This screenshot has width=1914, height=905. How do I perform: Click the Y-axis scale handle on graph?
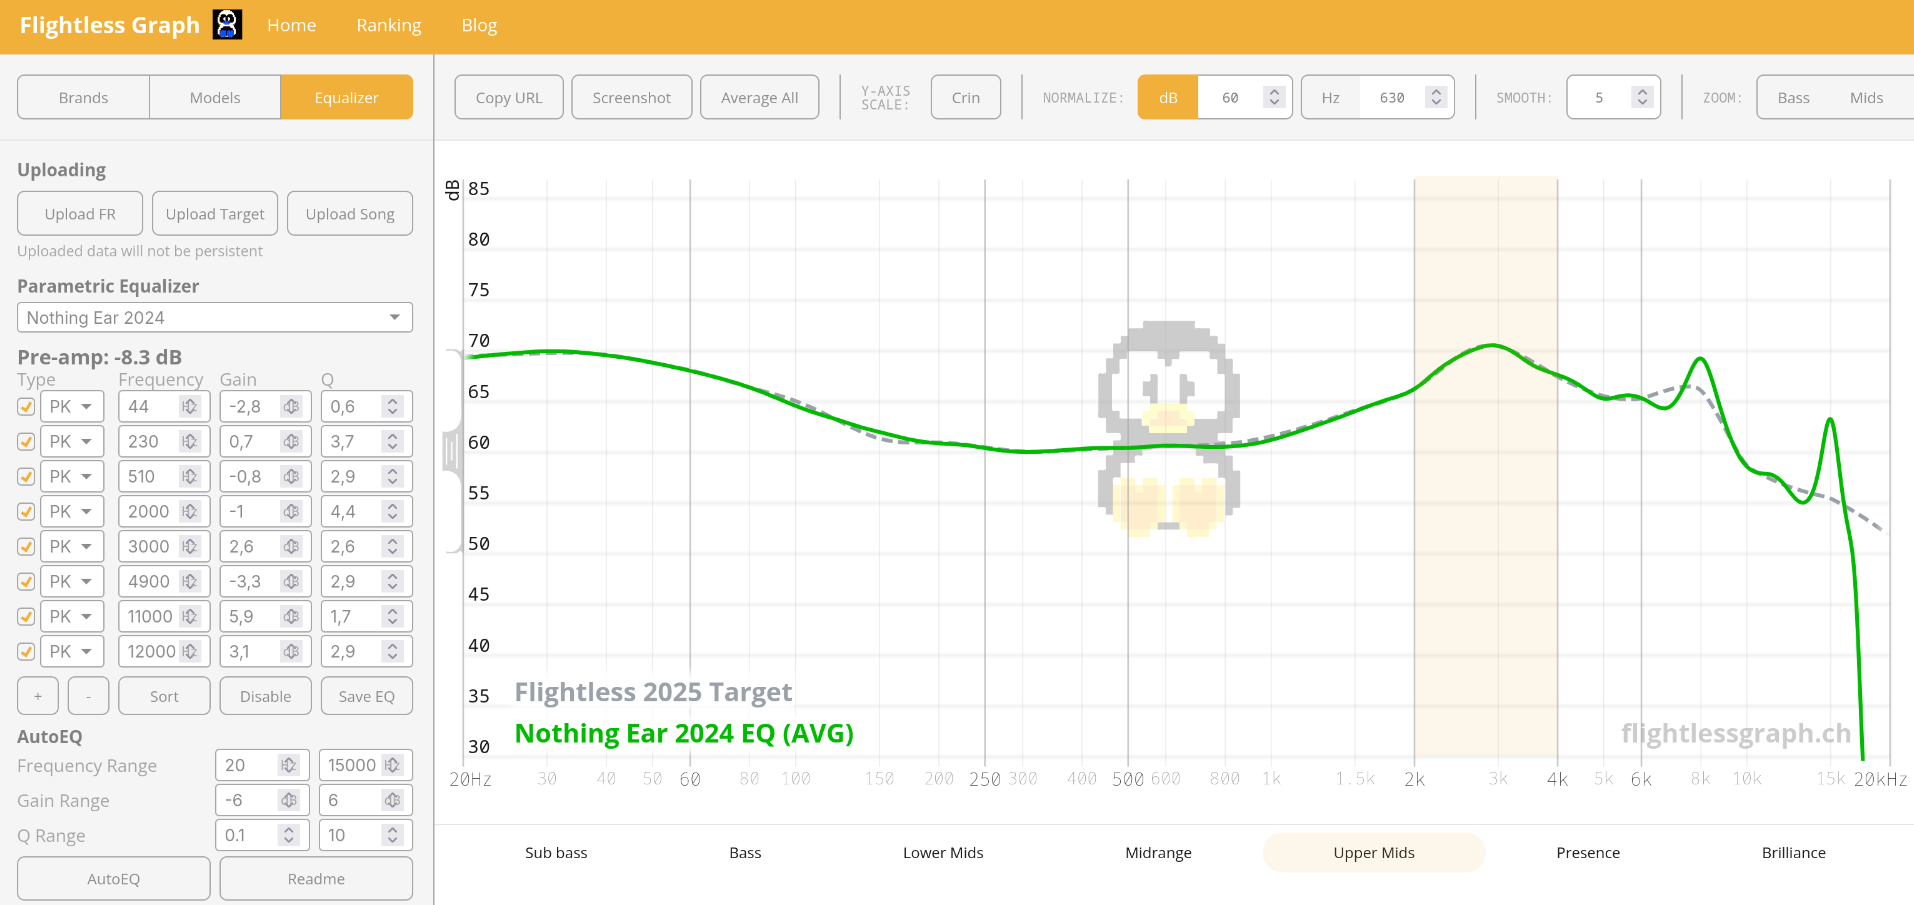(452, 452)
